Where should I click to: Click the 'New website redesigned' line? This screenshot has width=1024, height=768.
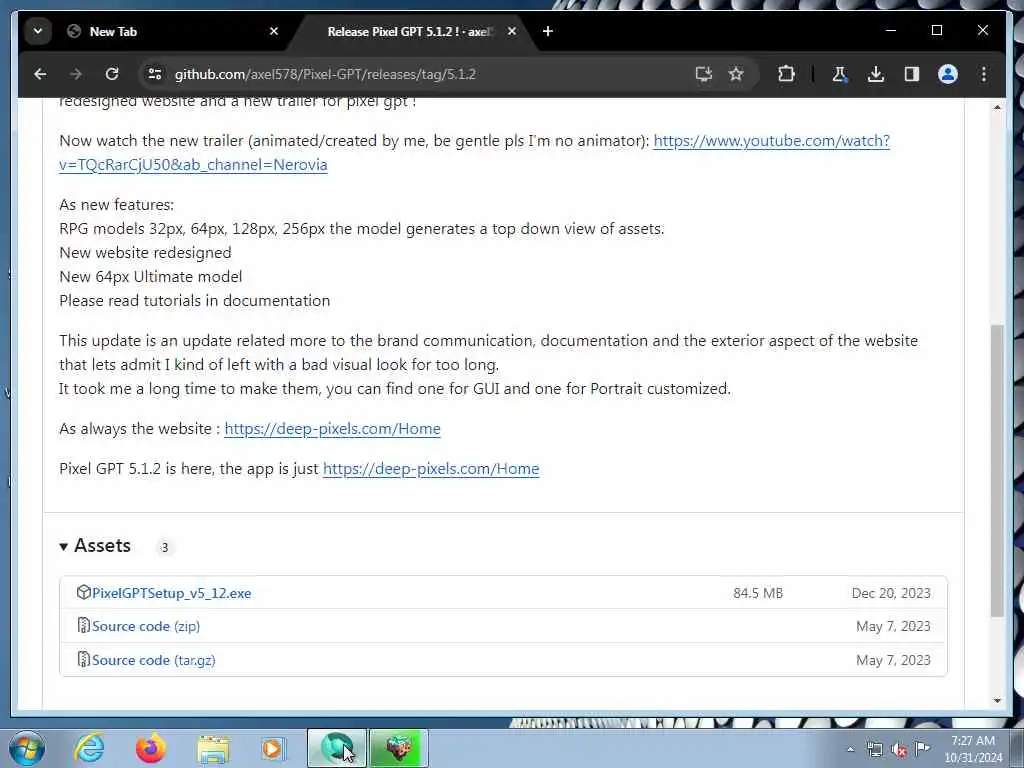[145, 253]
